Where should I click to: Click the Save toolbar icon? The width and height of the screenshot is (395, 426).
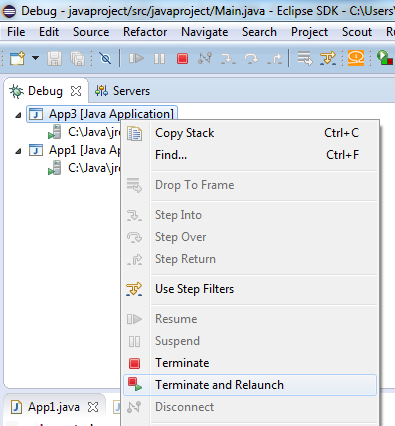tap(54, 59)
